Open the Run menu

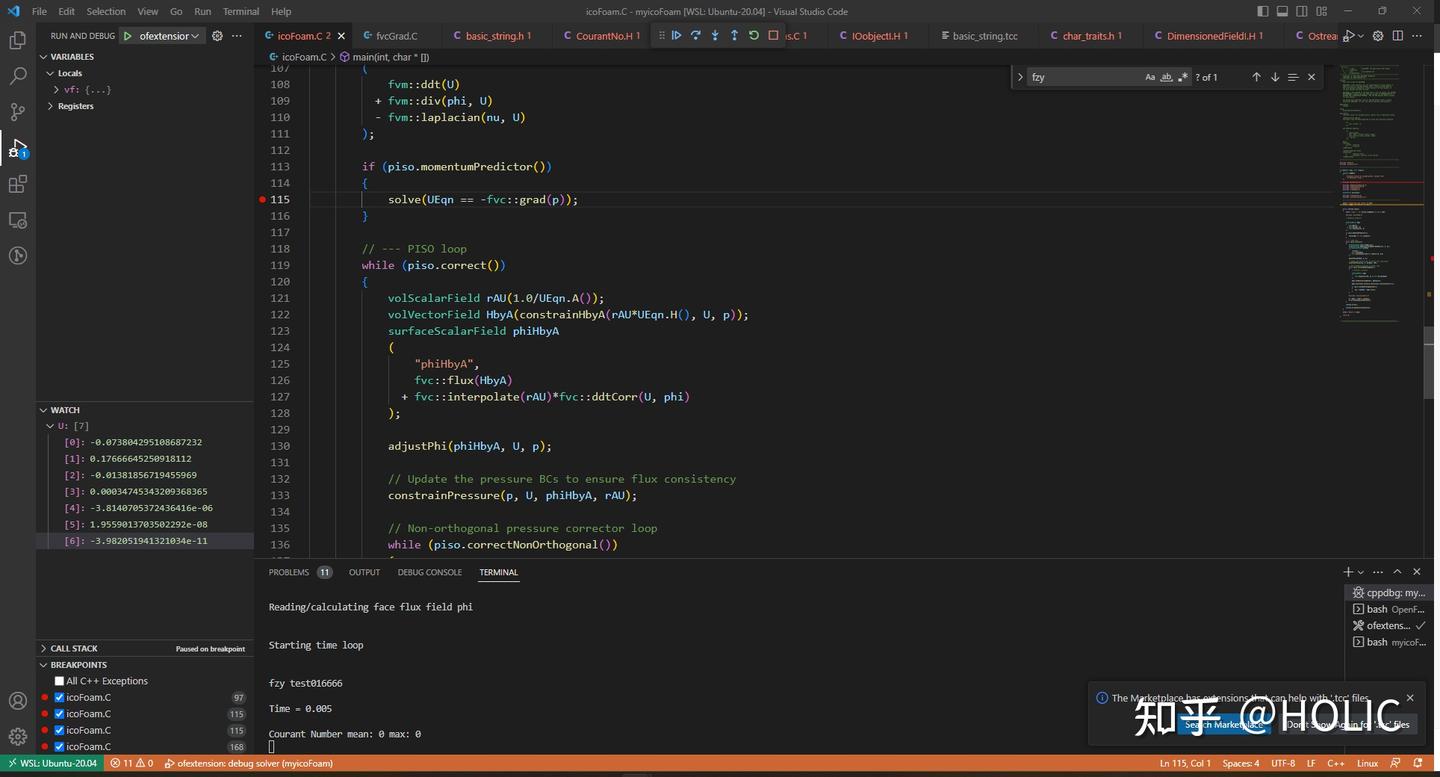pyautogui.click(x=202, y=11)
